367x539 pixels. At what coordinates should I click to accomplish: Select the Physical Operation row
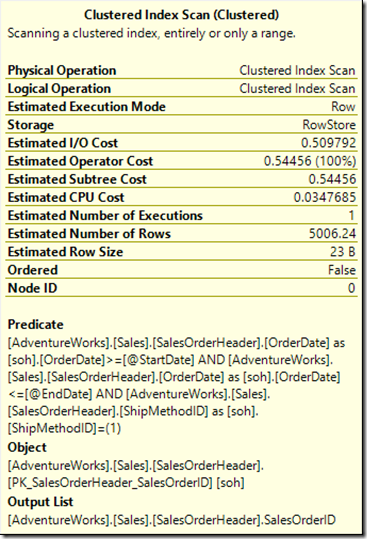181,70
